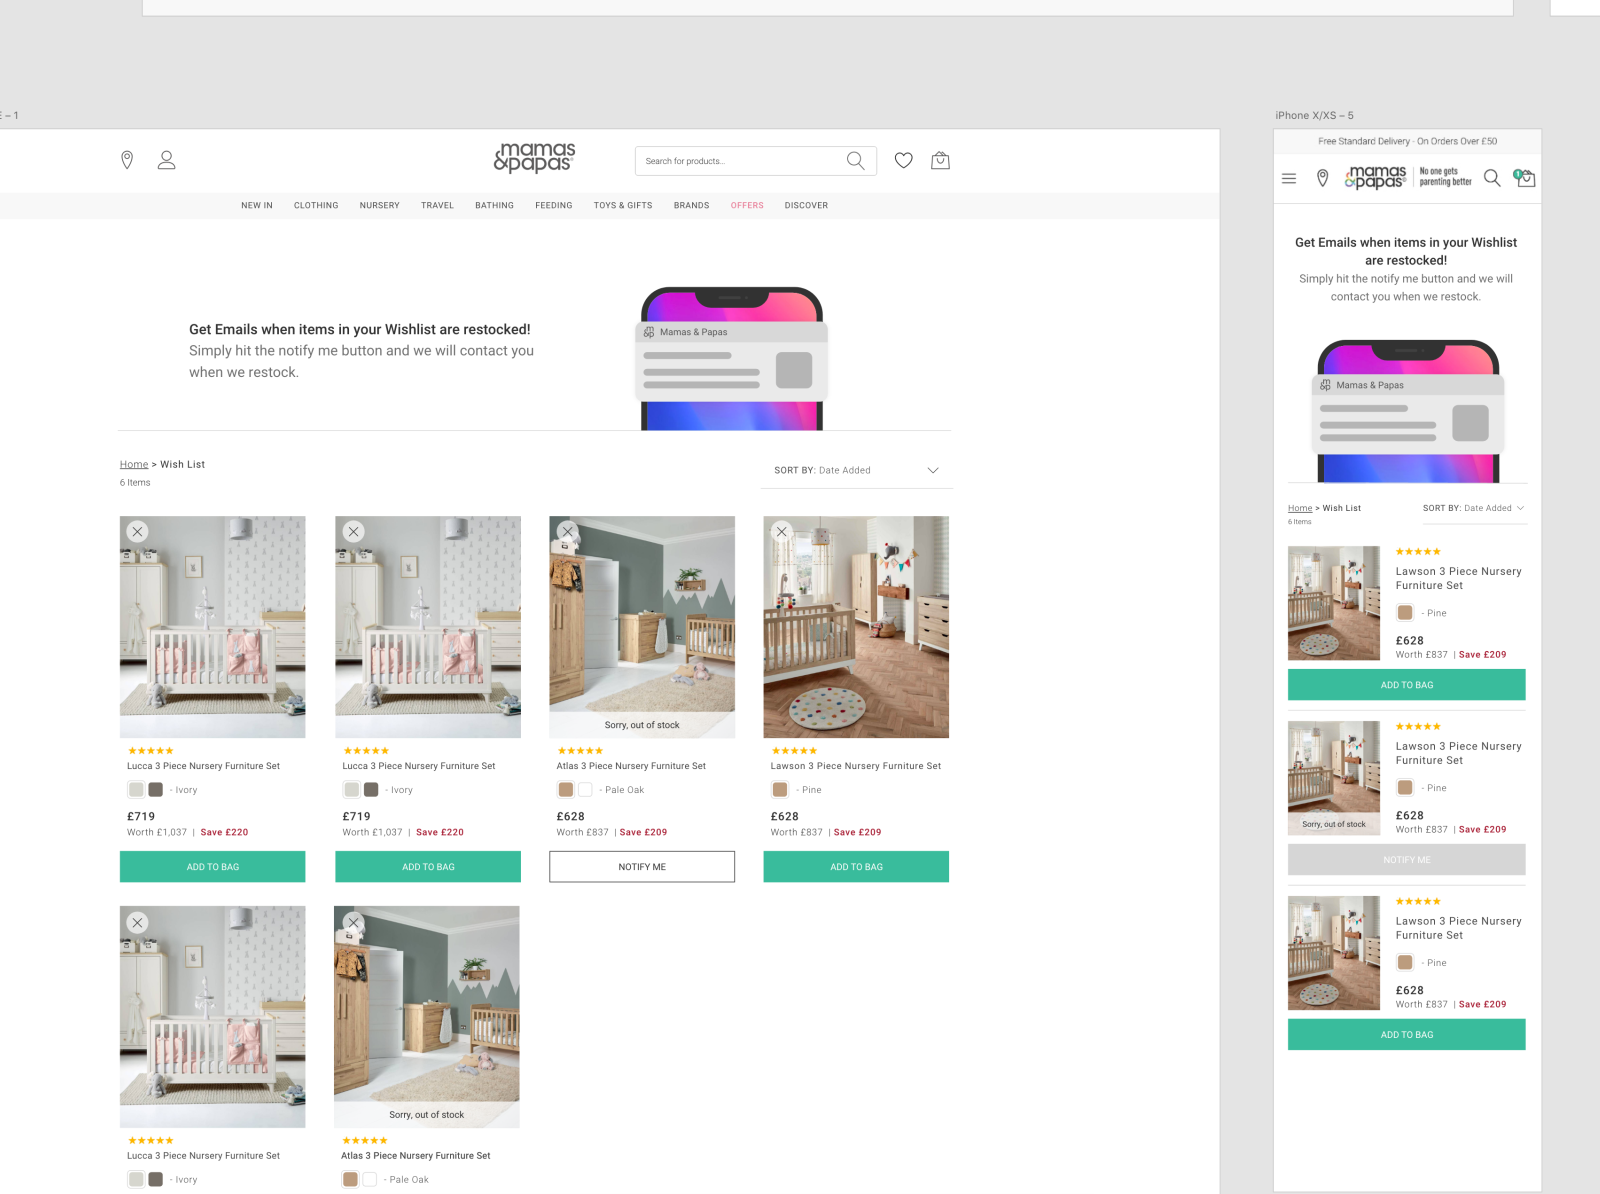
Task: Open the bottom-row Lucca product image
Action: click(x=213, y=1017)
